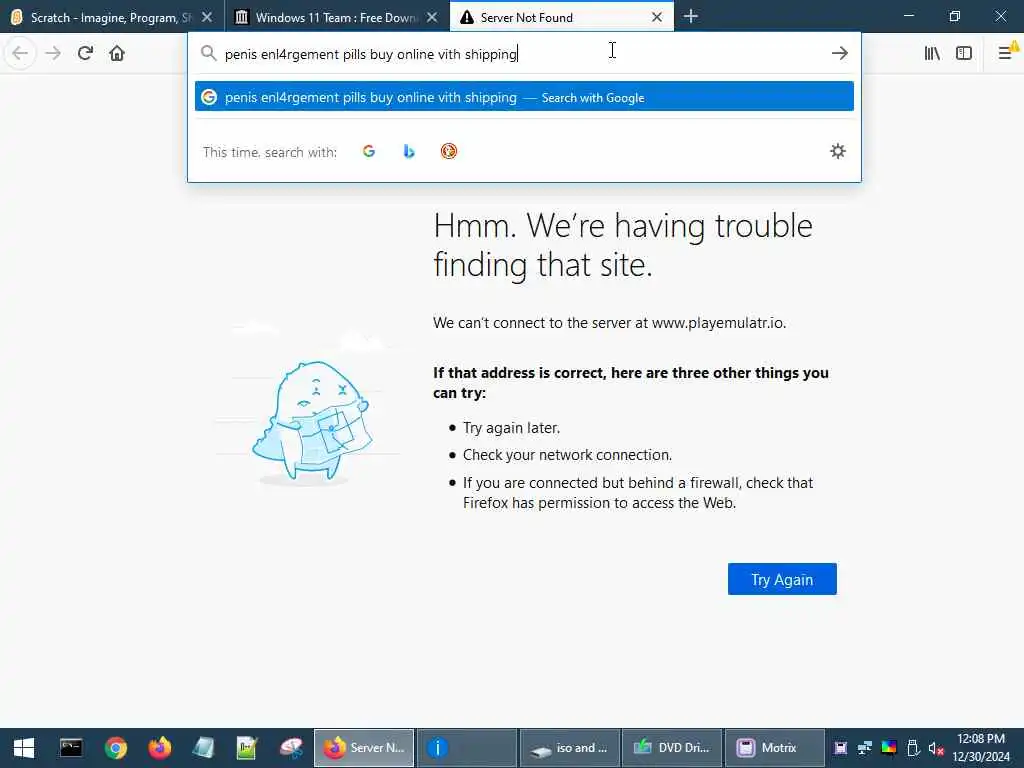Open the Firefox hamburger menu

[x=1006, y=53]
